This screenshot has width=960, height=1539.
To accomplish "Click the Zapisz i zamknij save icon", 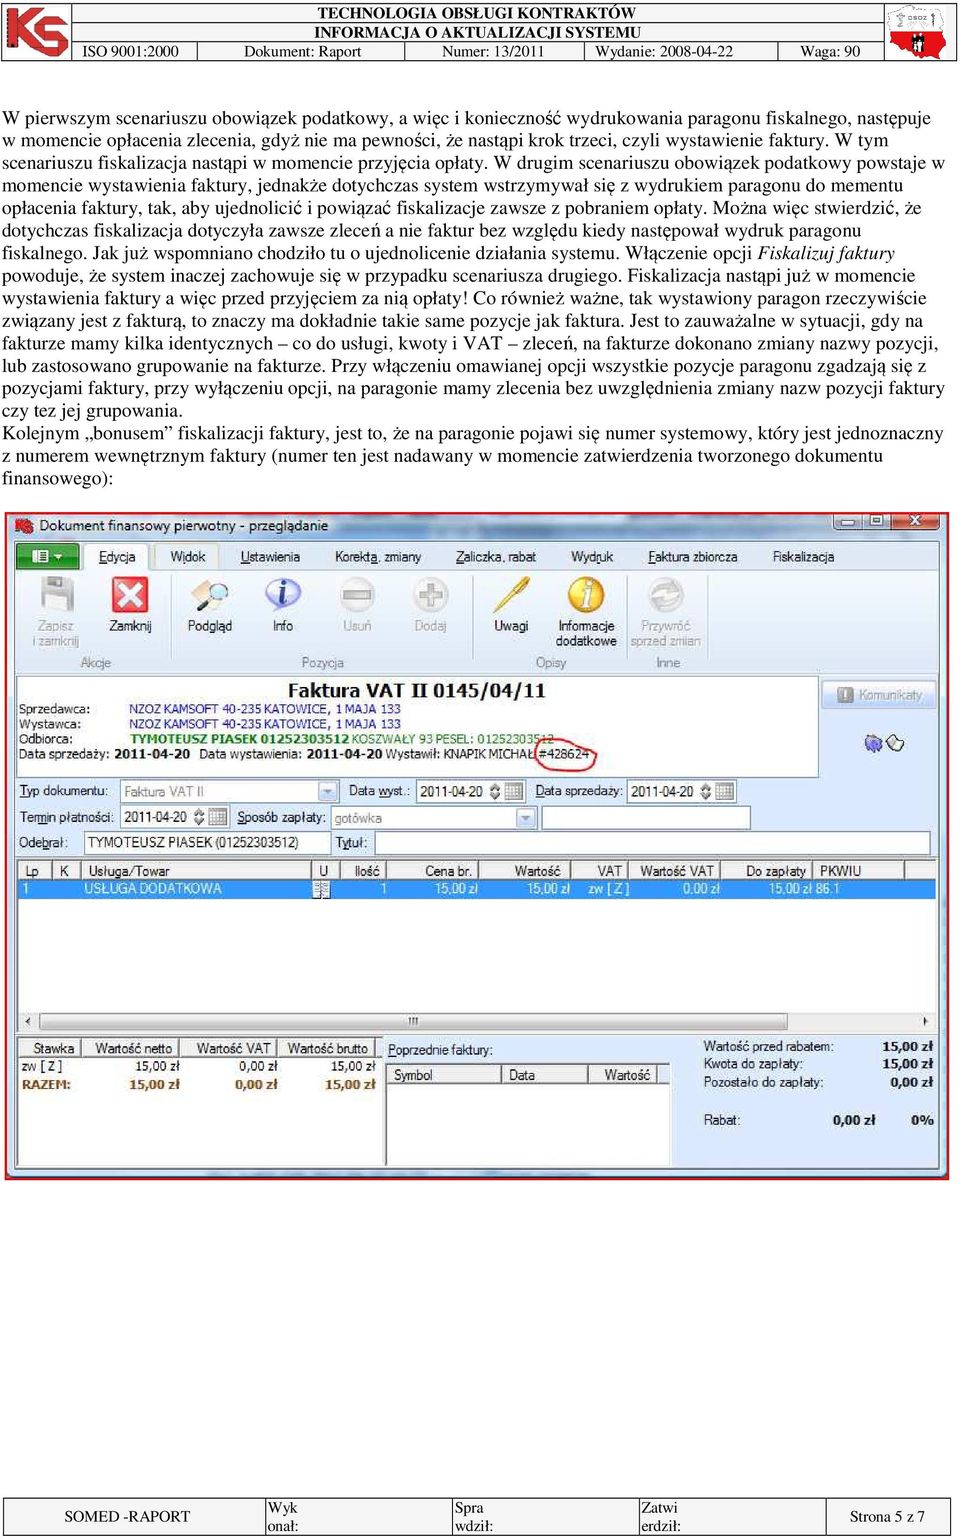I will click(56, 595).
